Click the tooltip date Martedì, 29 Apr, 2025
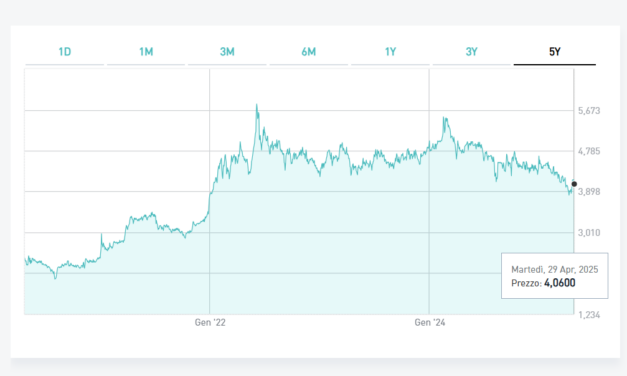Screen dimensions: 627x376 click(555, 270)
